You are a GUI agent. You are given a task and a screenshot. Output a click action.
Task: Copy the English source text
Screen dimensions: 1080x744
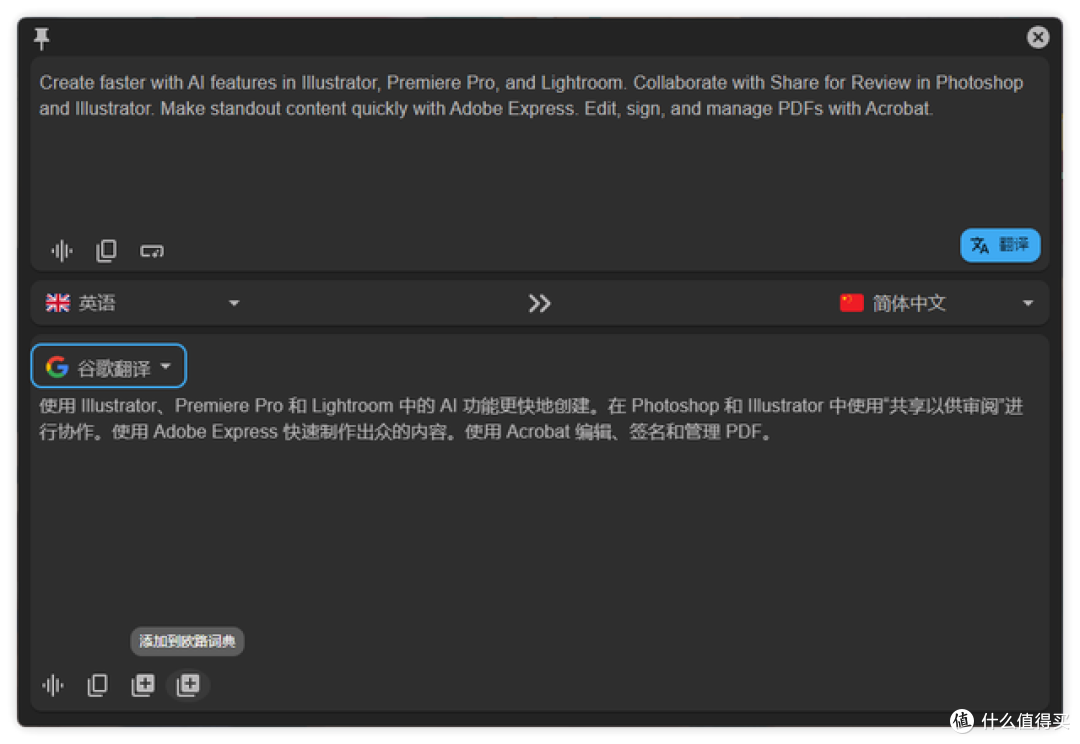click(x=106, y=251)
